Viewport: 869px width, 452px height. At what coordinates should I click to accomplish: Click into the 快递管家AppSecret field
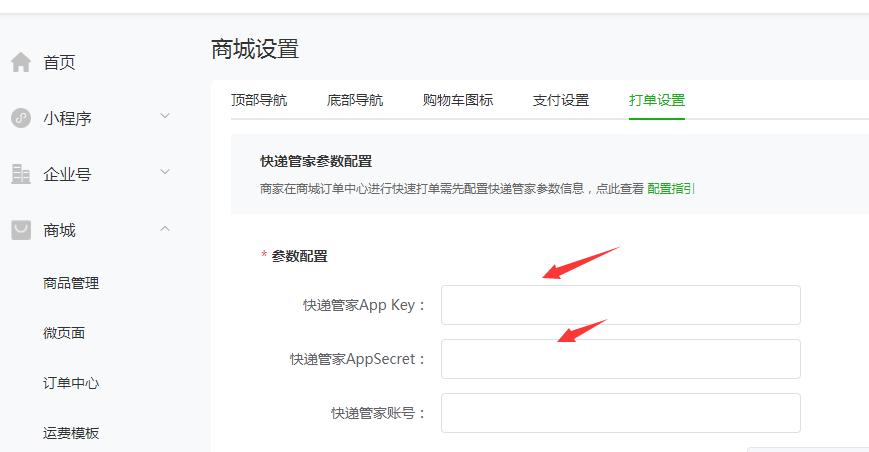tap(620, 359)
